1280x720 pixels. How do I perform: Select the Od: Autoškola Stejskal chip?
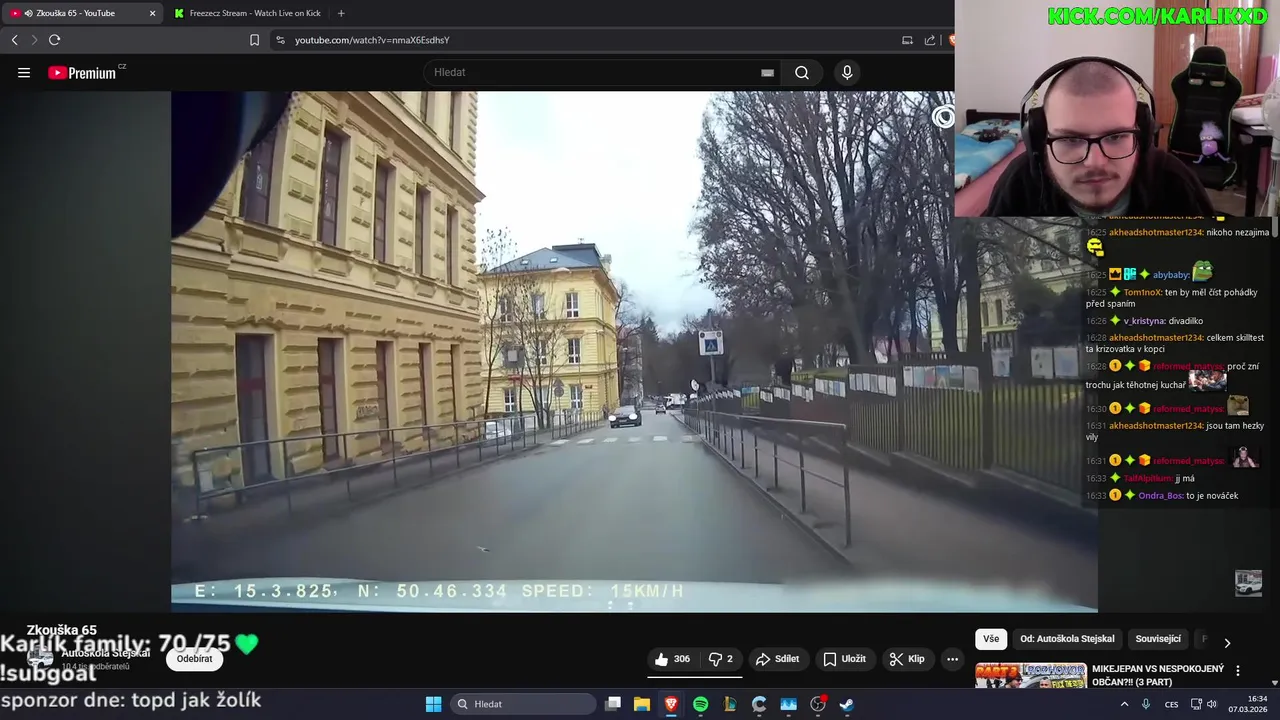(1067, 639)
